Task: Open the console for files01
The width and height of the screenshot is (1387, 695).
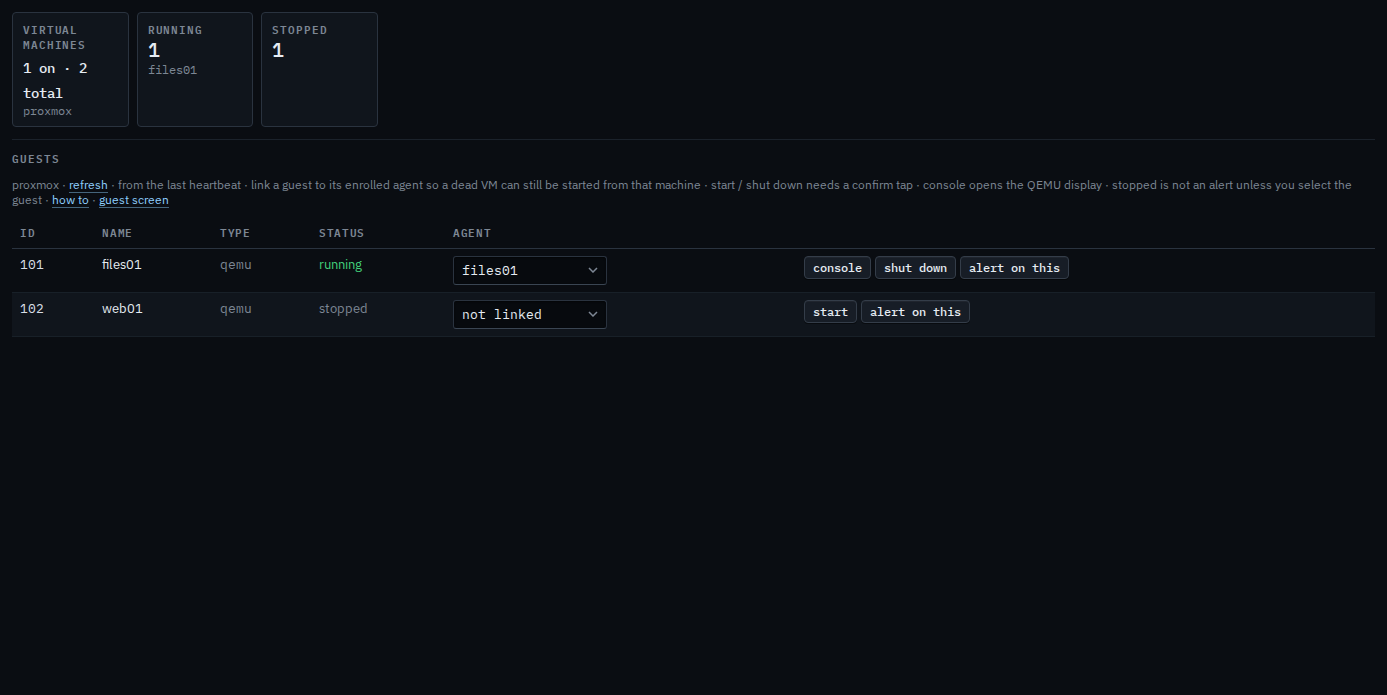Action: tap(837, 268)
